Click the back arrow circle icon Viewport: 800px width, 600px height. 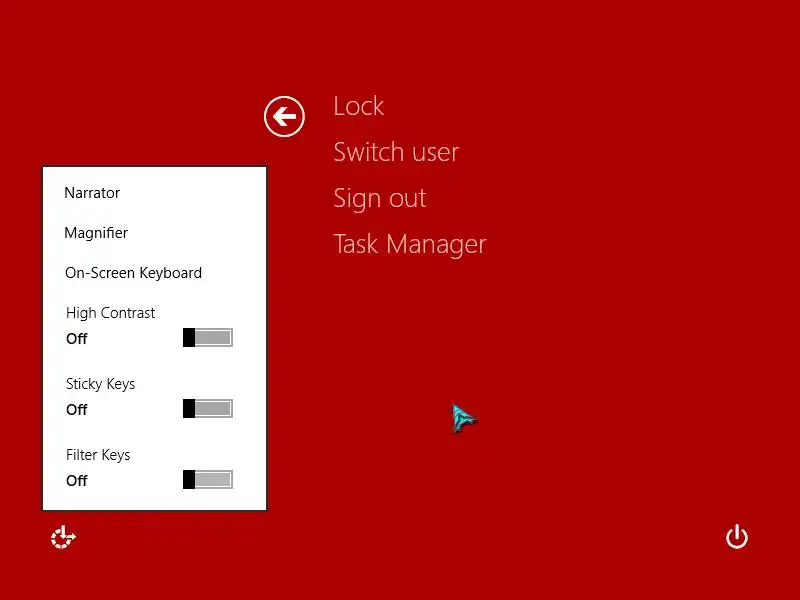click(x=284, y=116)
